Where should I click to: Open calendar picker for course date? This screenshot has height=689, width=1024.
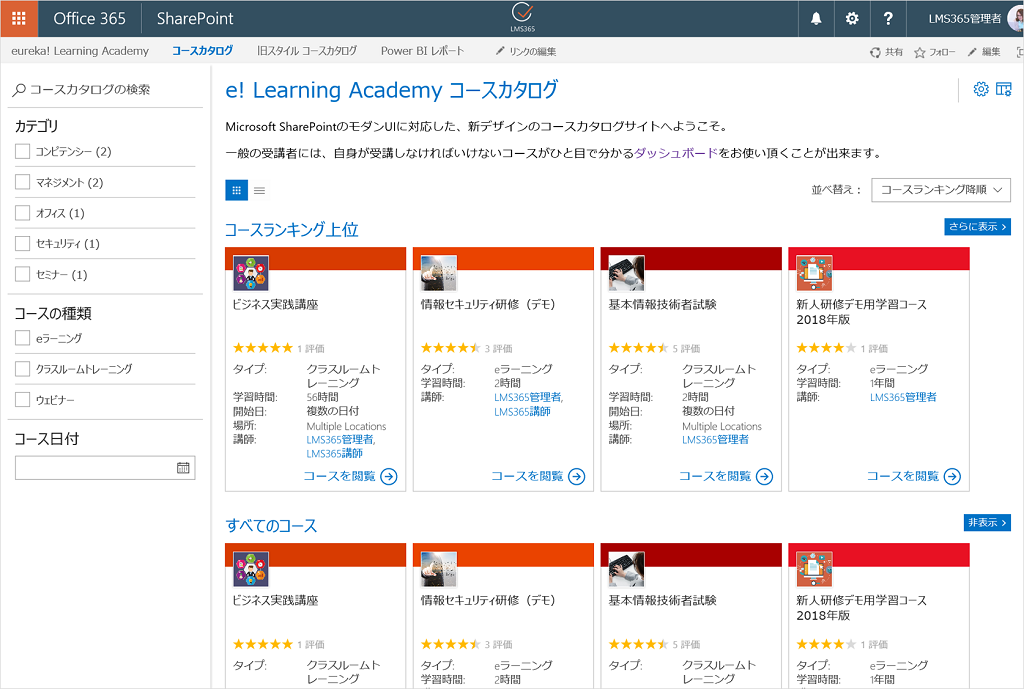pyautogui.click(x=183, y=468)
